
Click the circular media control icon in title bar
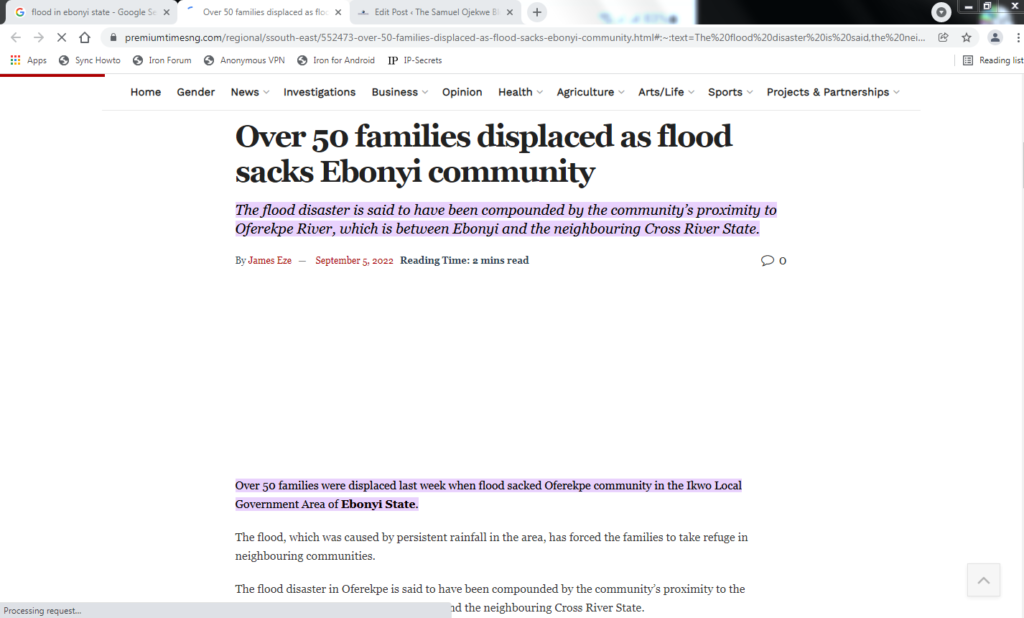click(x=941, y=12)
